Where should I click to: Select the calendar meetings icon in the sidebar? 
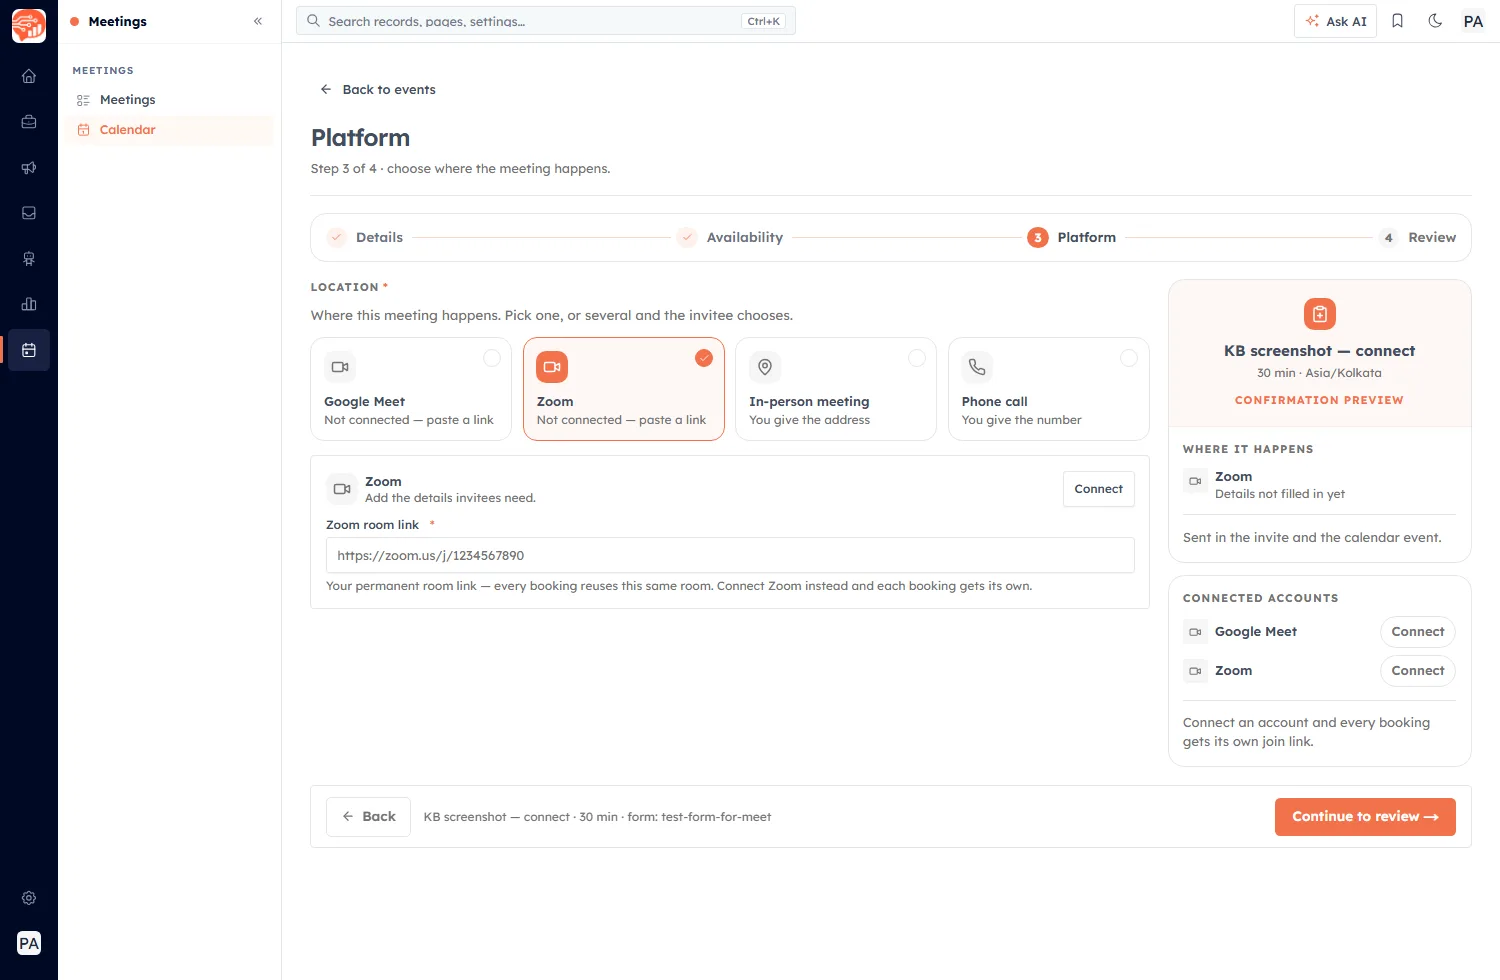[29, 350]
